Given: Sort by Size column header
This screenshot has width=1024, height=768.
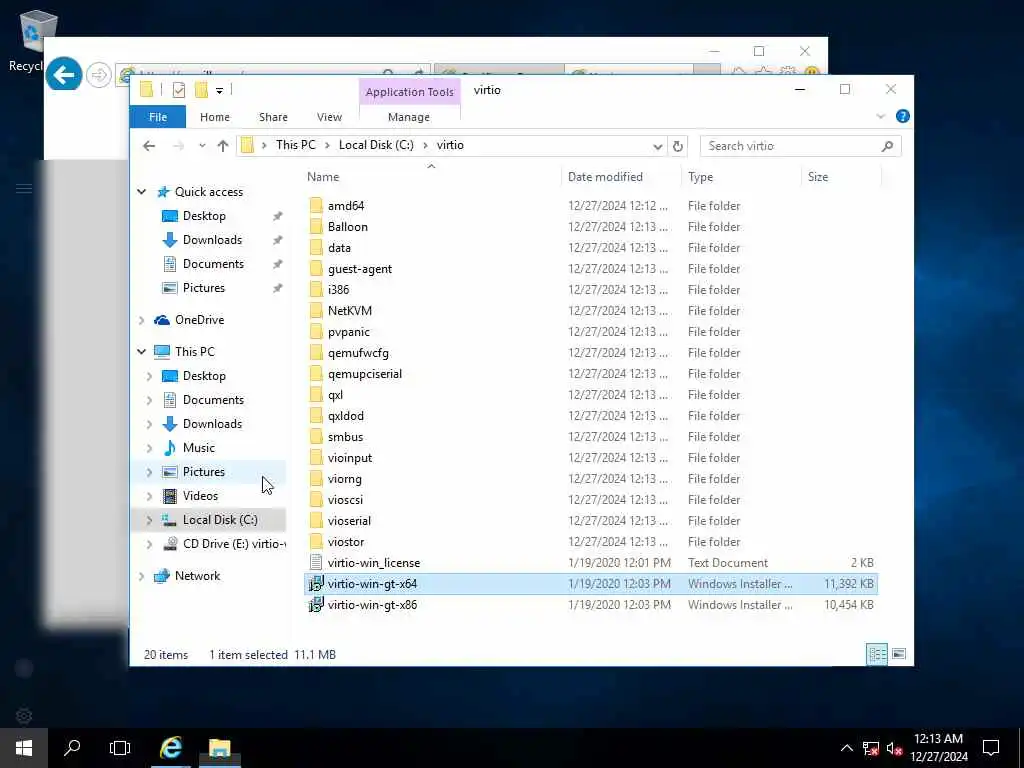Looking at the screenshot, I should pyautogui.click(x=818, y=177).
